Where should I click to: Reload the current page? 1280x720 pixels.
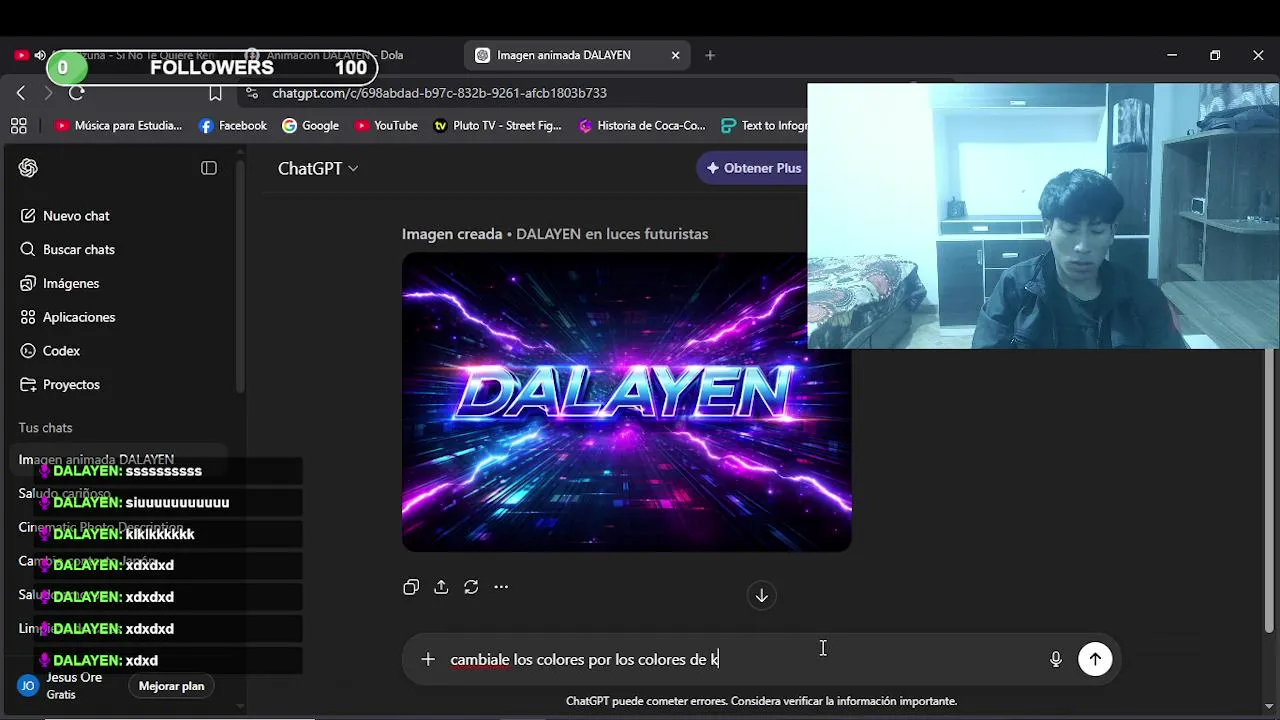point(77,93)
